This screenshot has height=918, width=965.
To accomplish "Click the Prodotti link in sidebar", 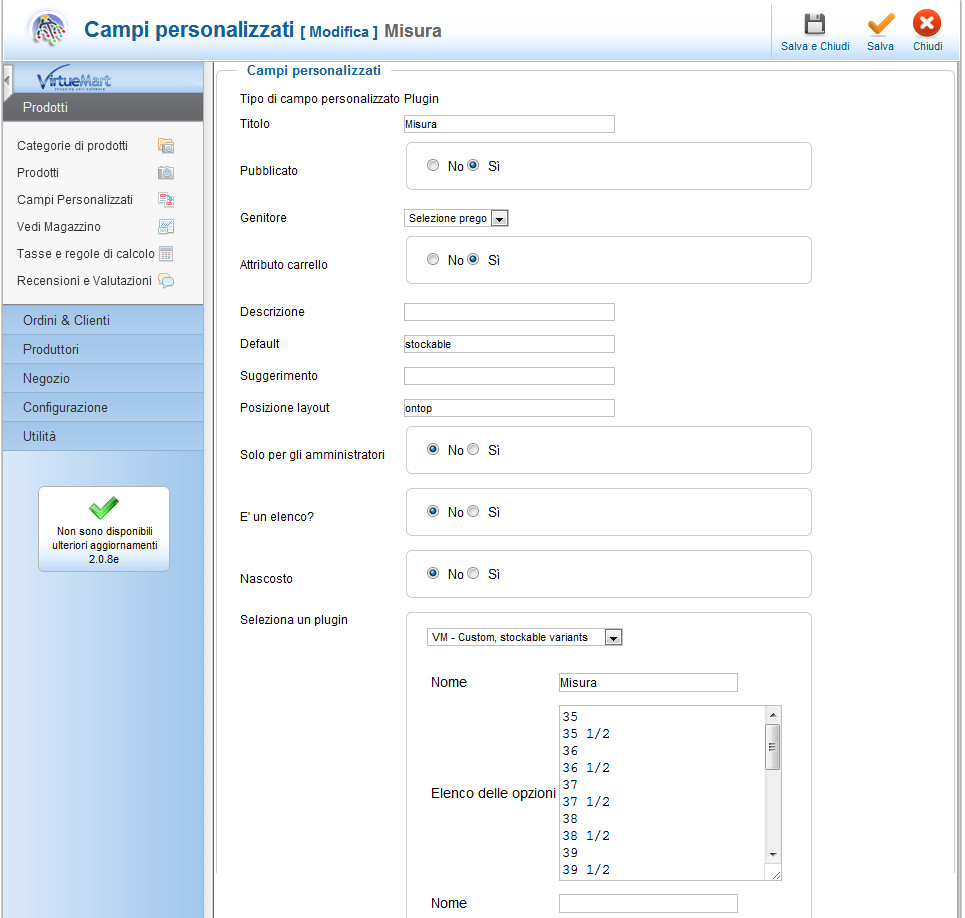I will (38, 173).
